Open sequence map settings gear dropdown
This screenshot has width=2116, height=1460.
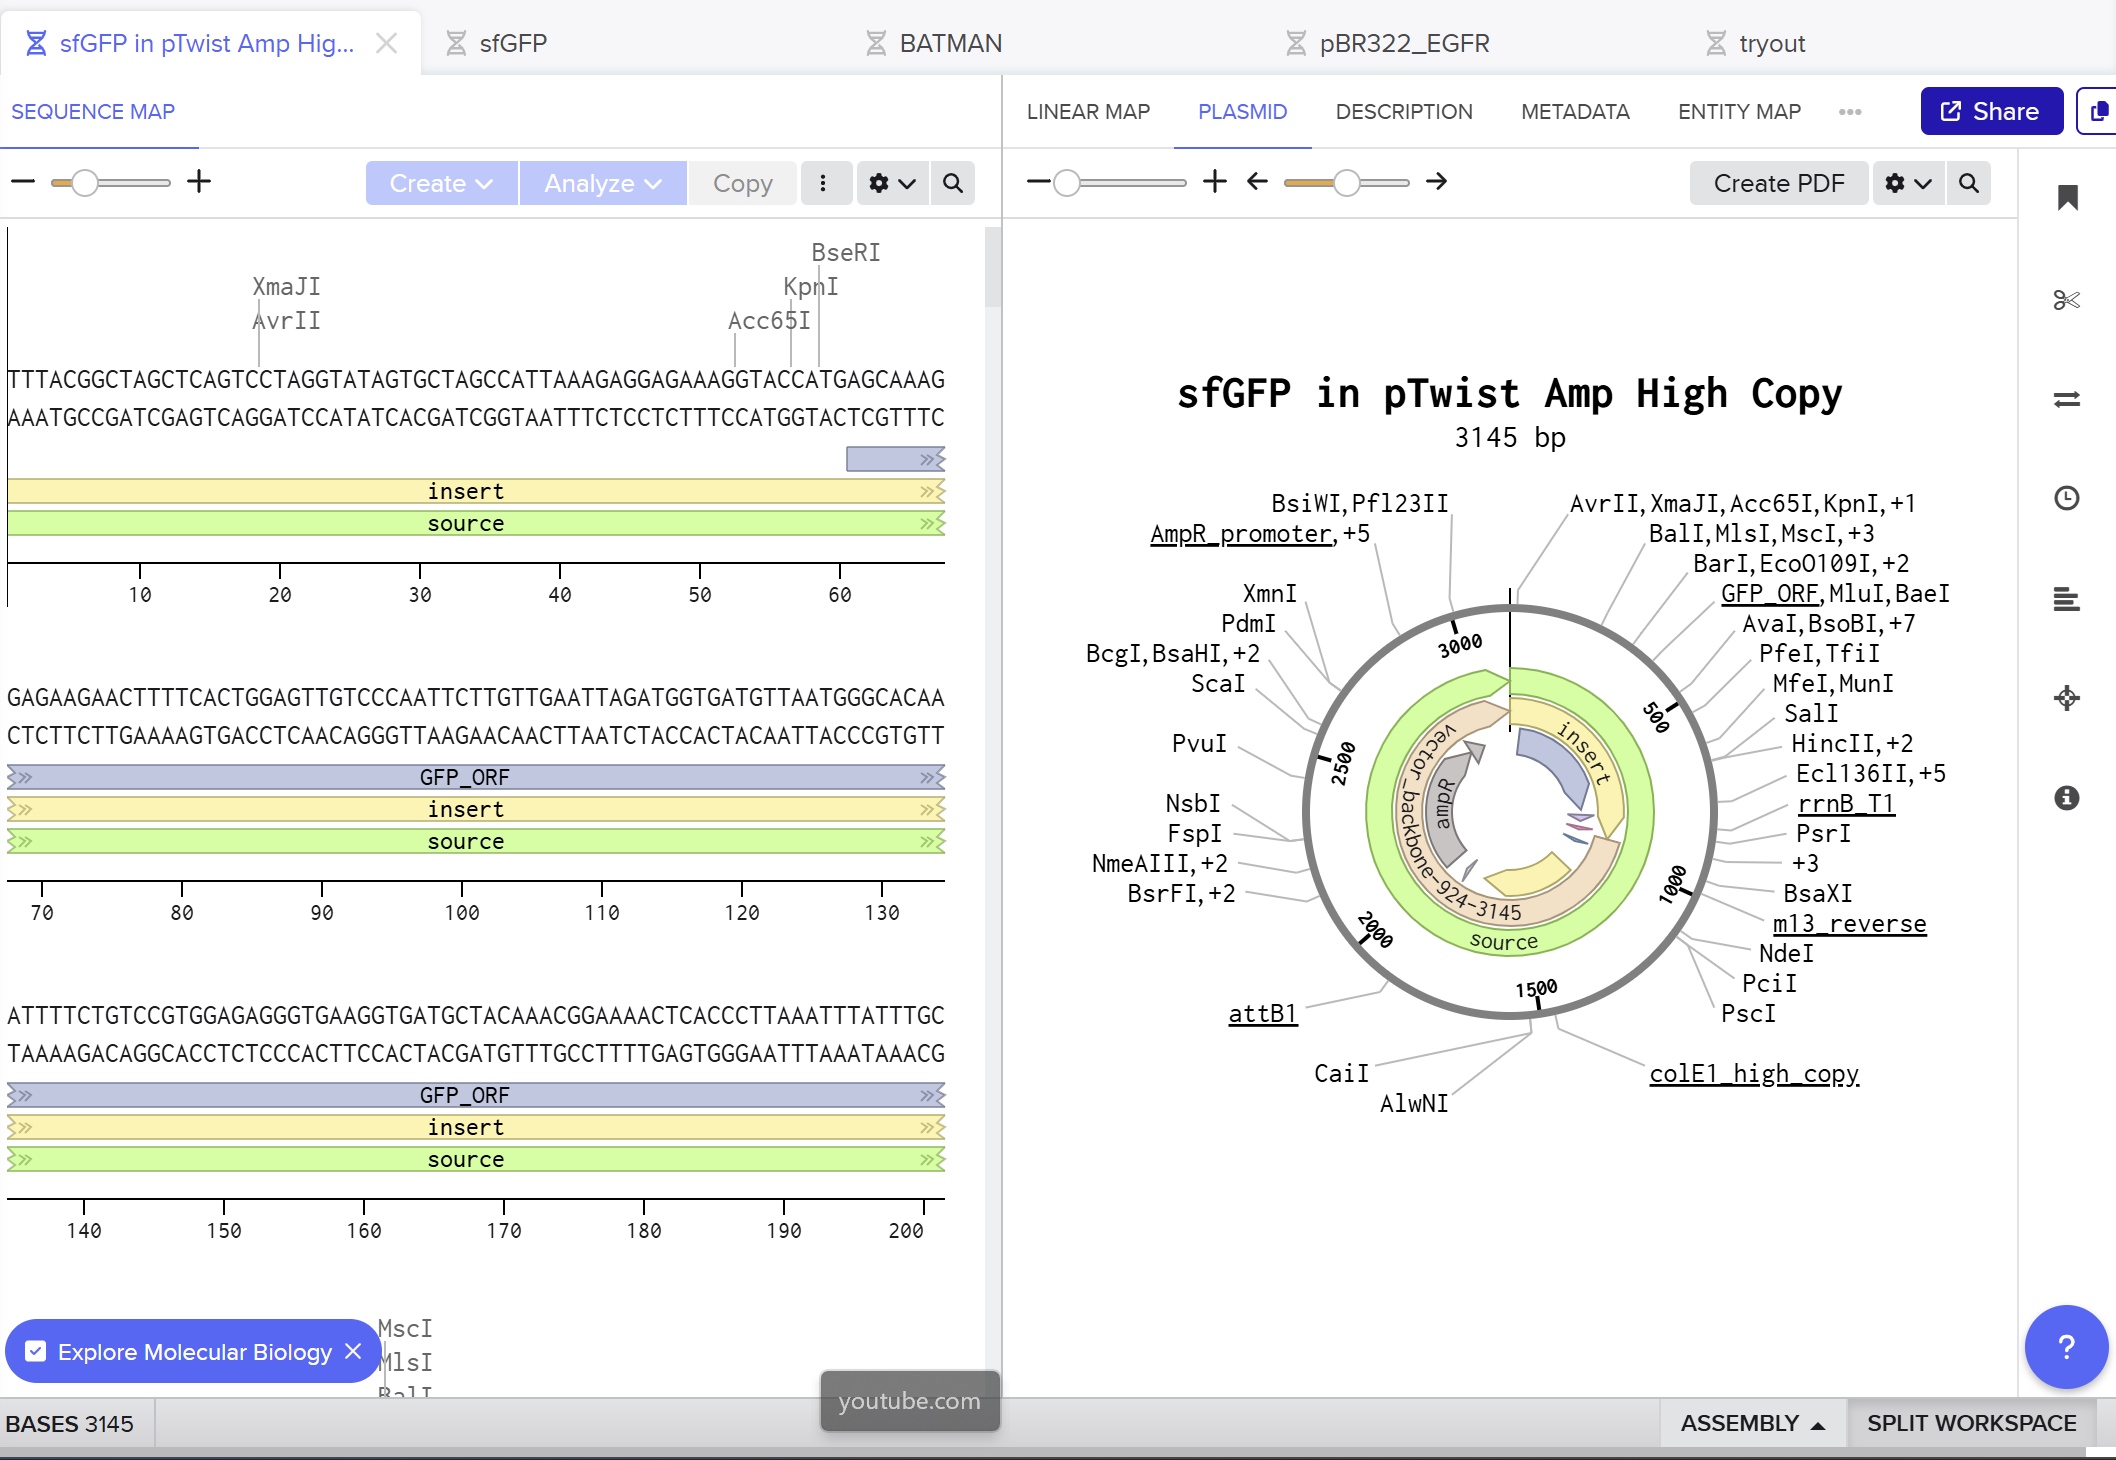tap(892, 184)
